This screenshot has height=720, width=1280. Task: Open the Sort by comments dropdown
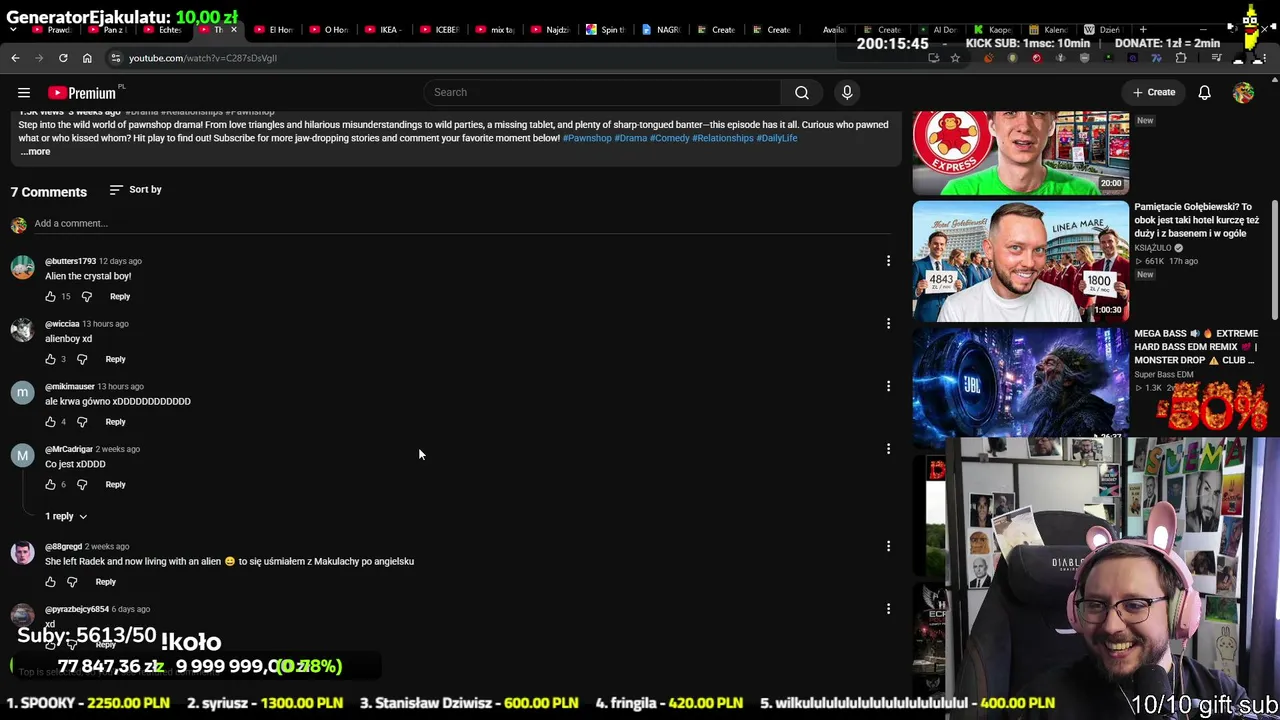pyautogui.click(x=135, y=190)
